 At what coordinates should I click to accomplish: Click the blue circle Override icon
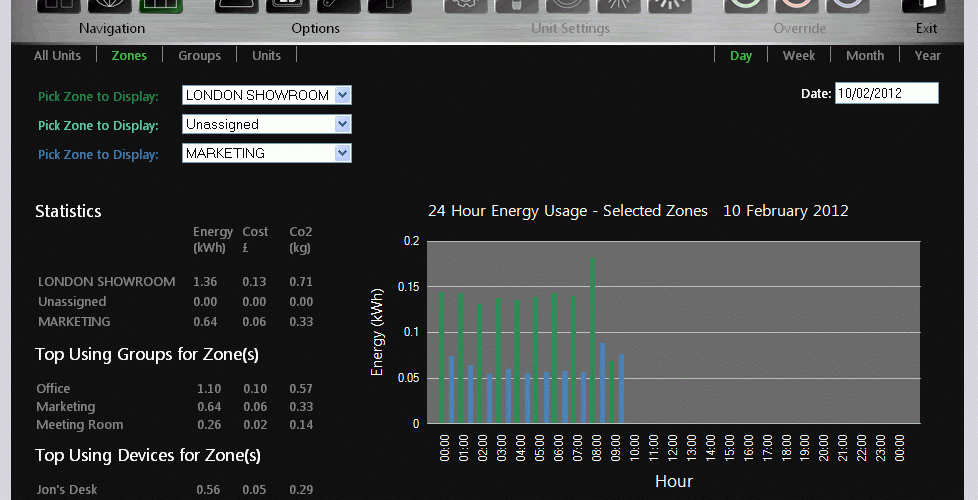848,6
